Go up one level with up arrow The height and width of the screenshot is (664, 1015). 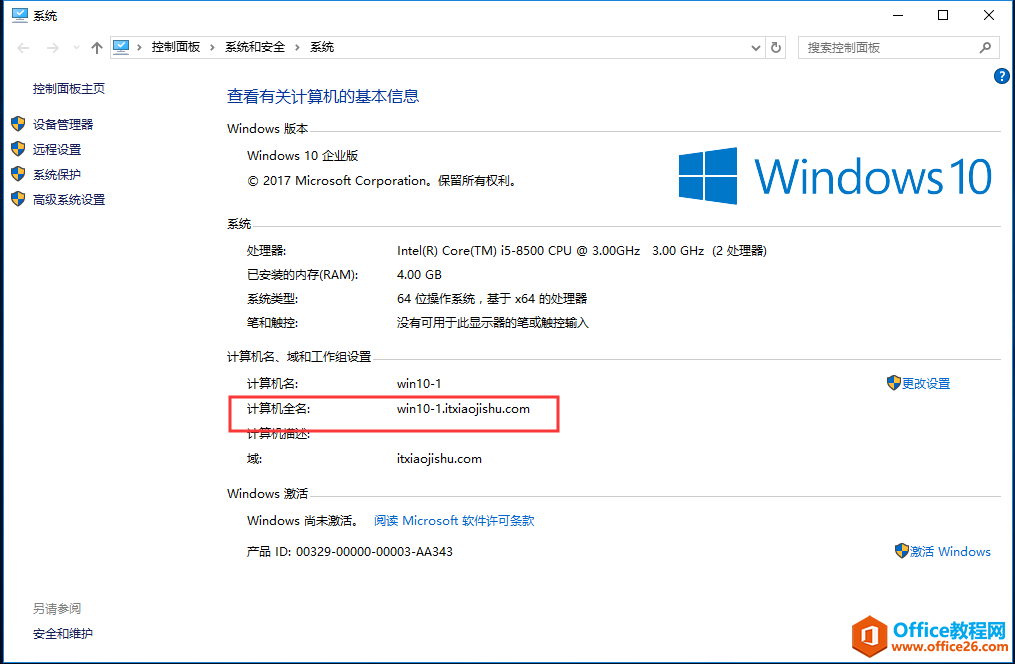click(97, 48)
